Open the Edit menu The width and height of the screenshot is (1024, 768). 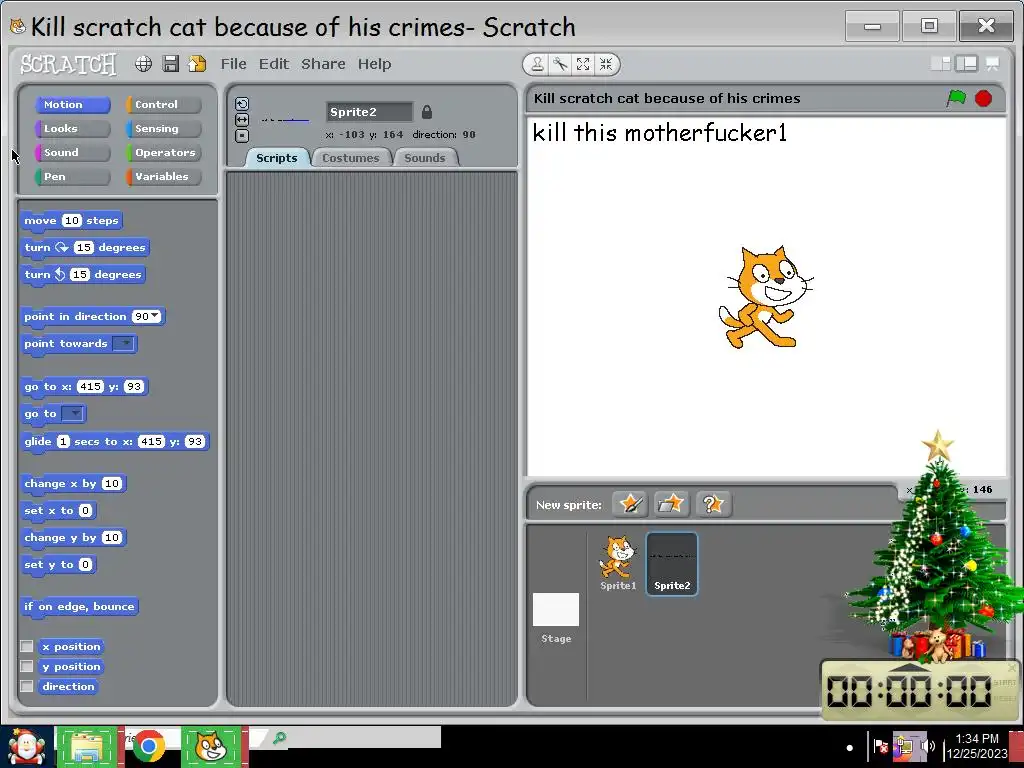(x=274, y=64)
